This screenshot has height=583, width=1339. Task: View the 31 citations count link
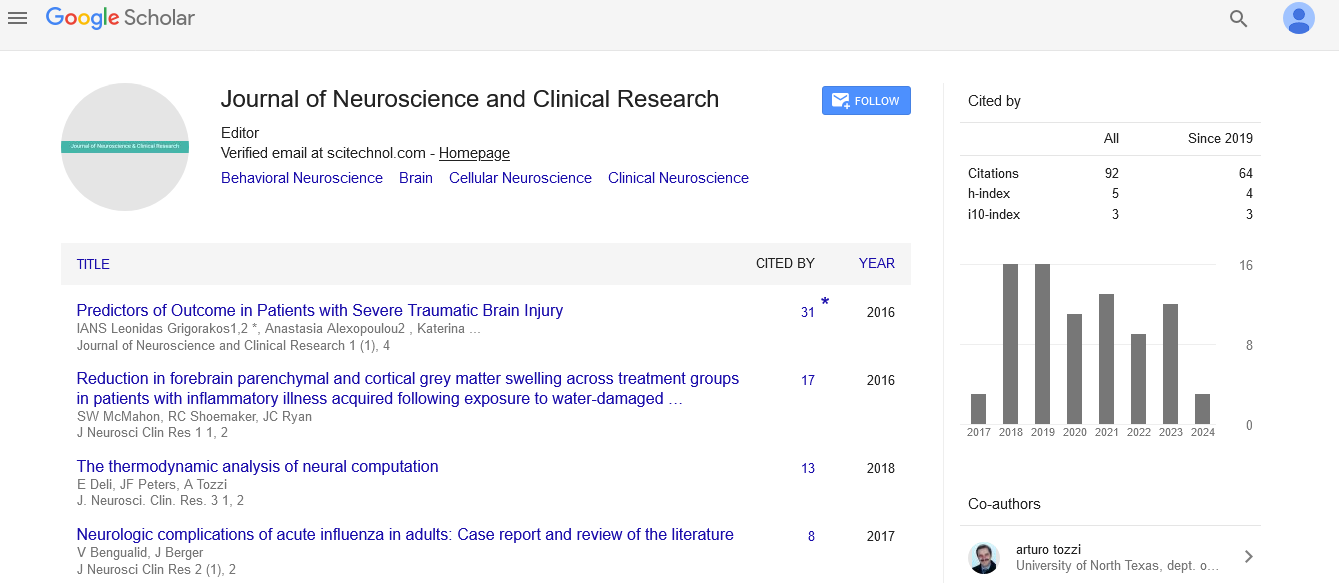(x=808, y=313)
